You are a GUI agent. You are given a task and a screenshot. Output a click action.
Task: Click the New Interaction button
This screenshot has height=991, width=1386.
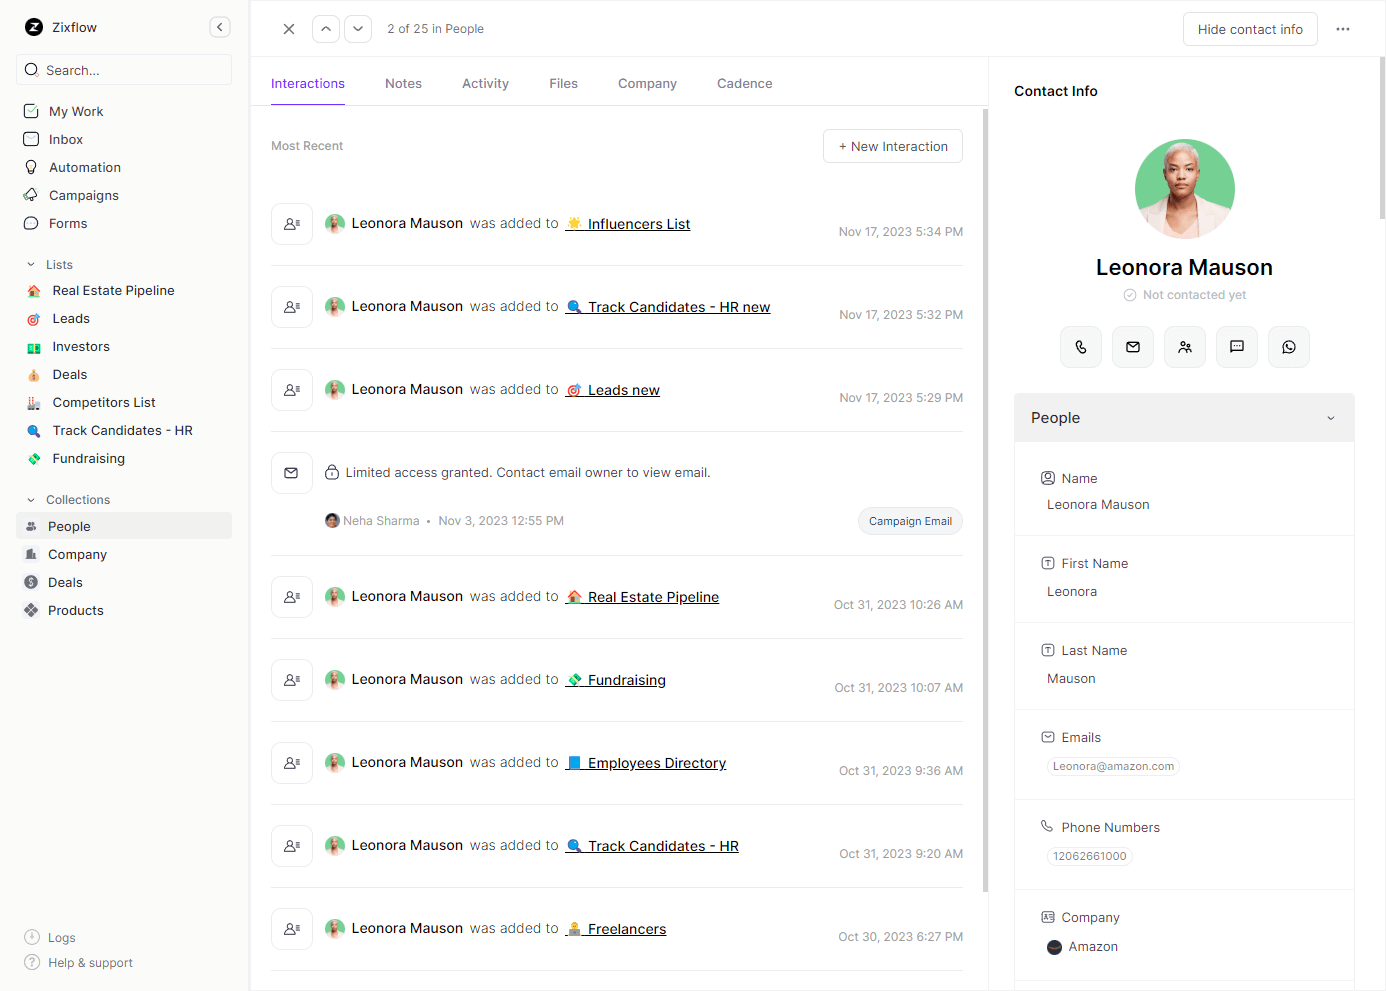point(892,146)
